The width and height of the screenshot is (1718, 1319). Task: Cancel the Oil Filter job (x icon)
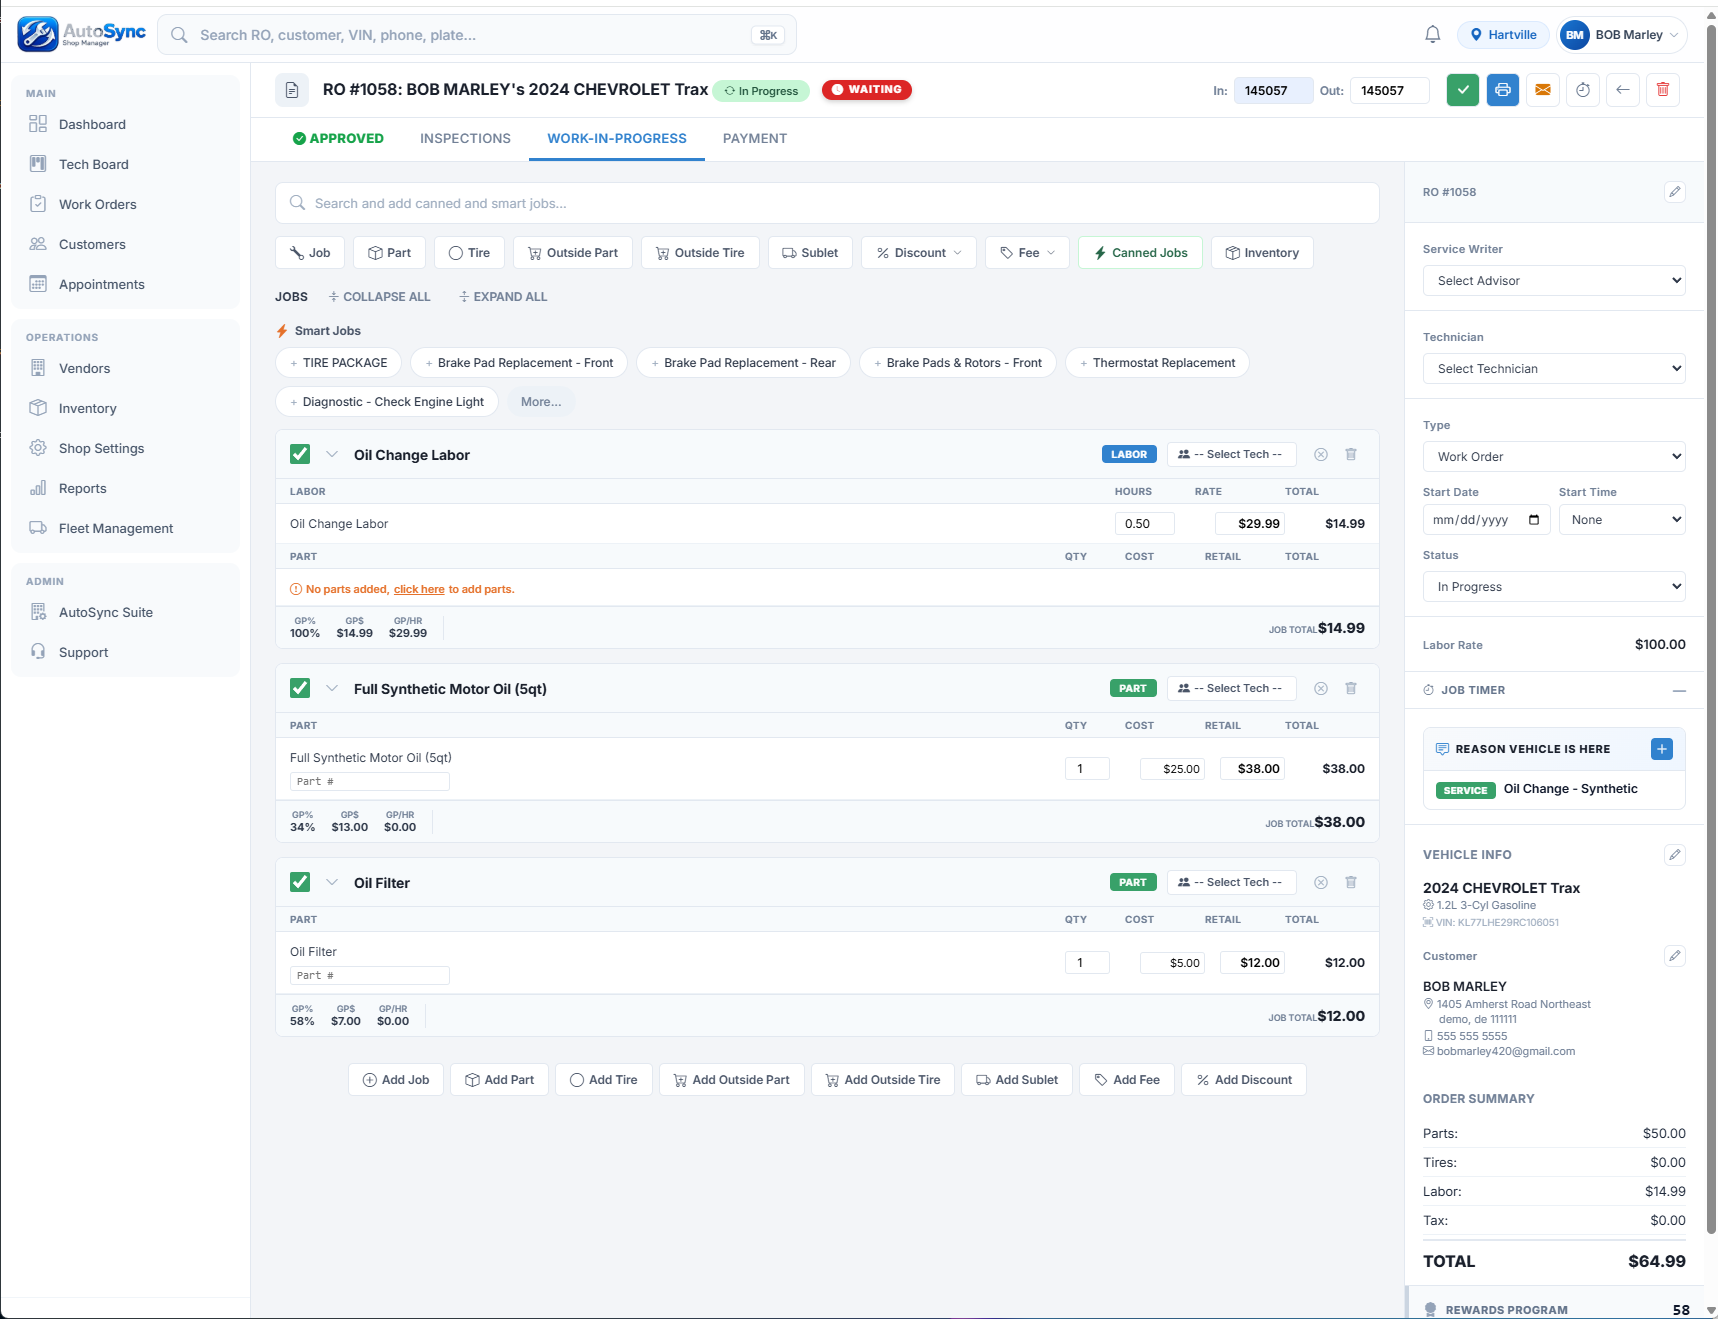pyautogui.click(x=1321, y=882)
